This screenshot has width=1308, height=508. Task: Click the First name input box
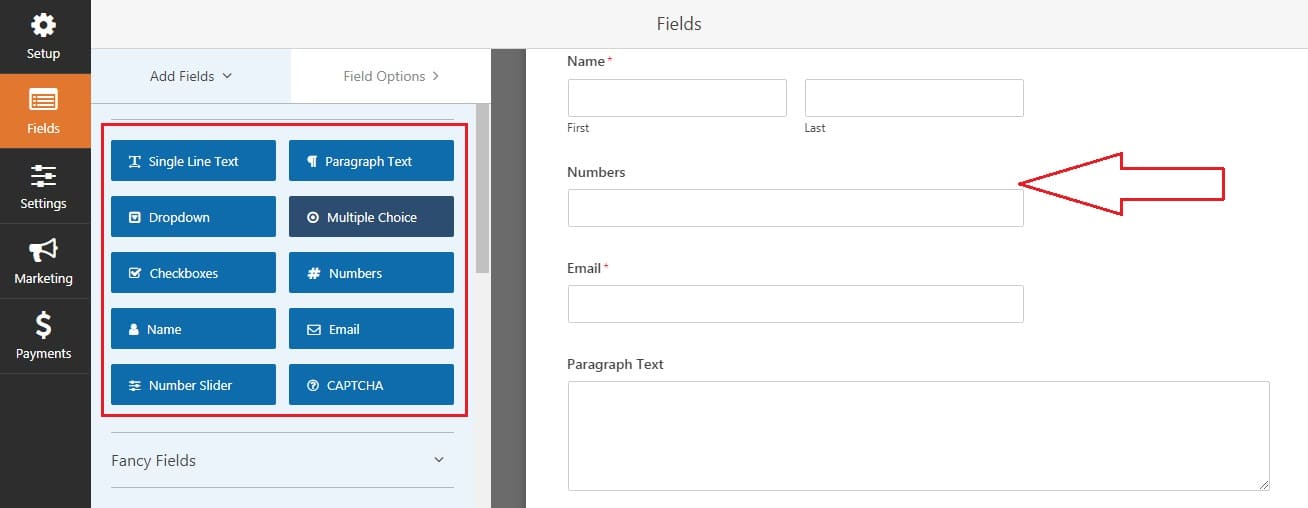click(677, 98)
